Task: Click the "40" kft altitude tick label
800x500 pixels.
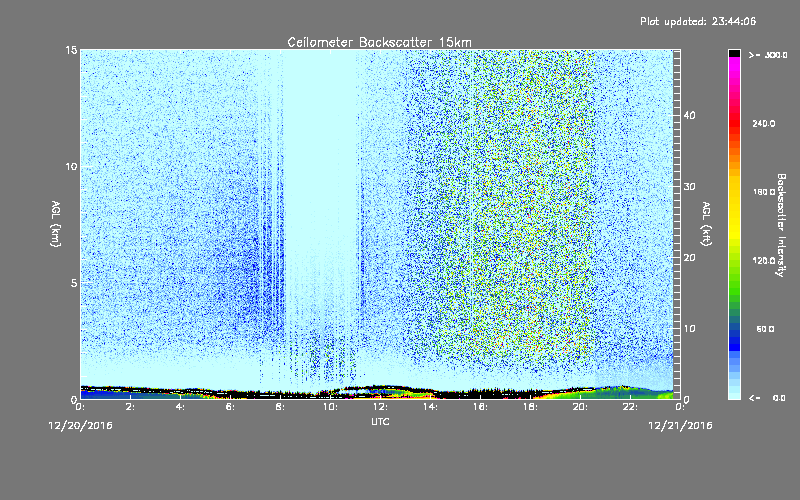Action: click(x=689, y=115)
